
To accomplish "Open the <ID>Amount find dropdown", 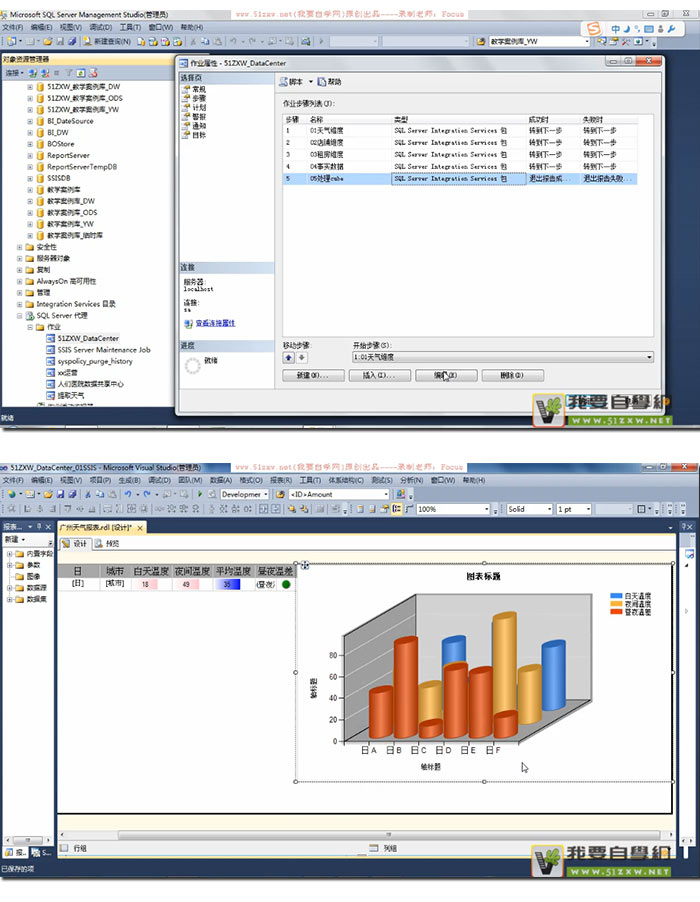I will 386,495.
